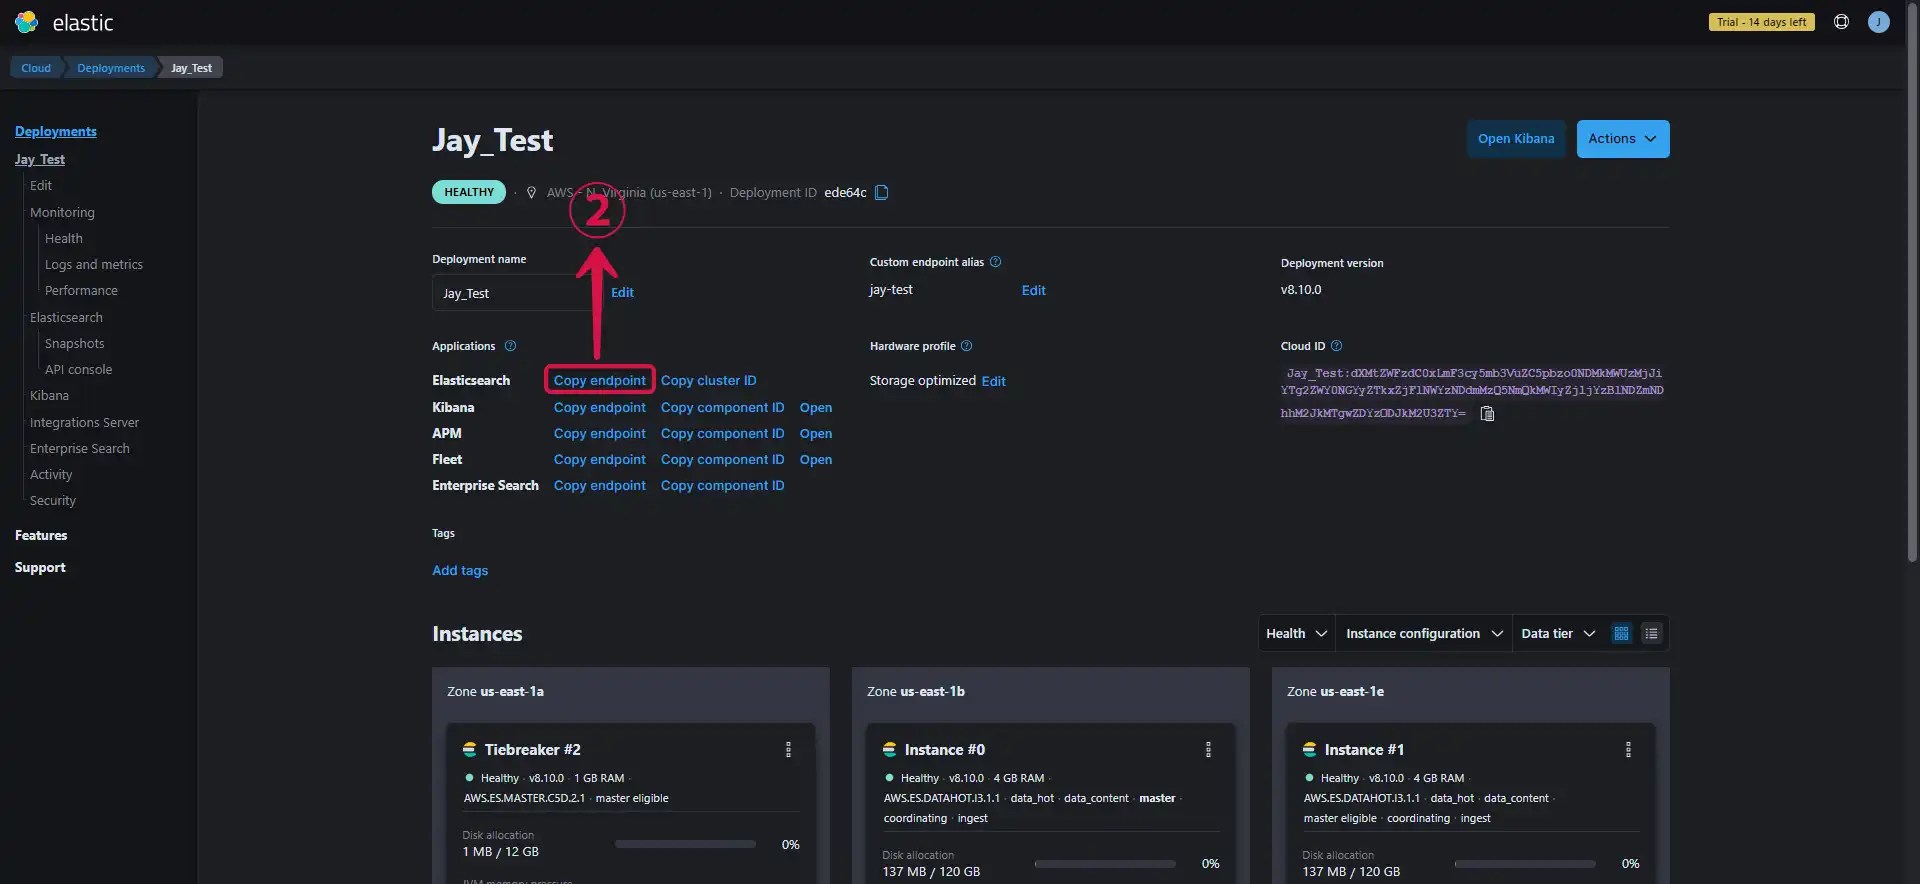This screenshot has width=1920, height=884.
Task: Click the Hardware profile help icon
Action: (x=966, y=346)
